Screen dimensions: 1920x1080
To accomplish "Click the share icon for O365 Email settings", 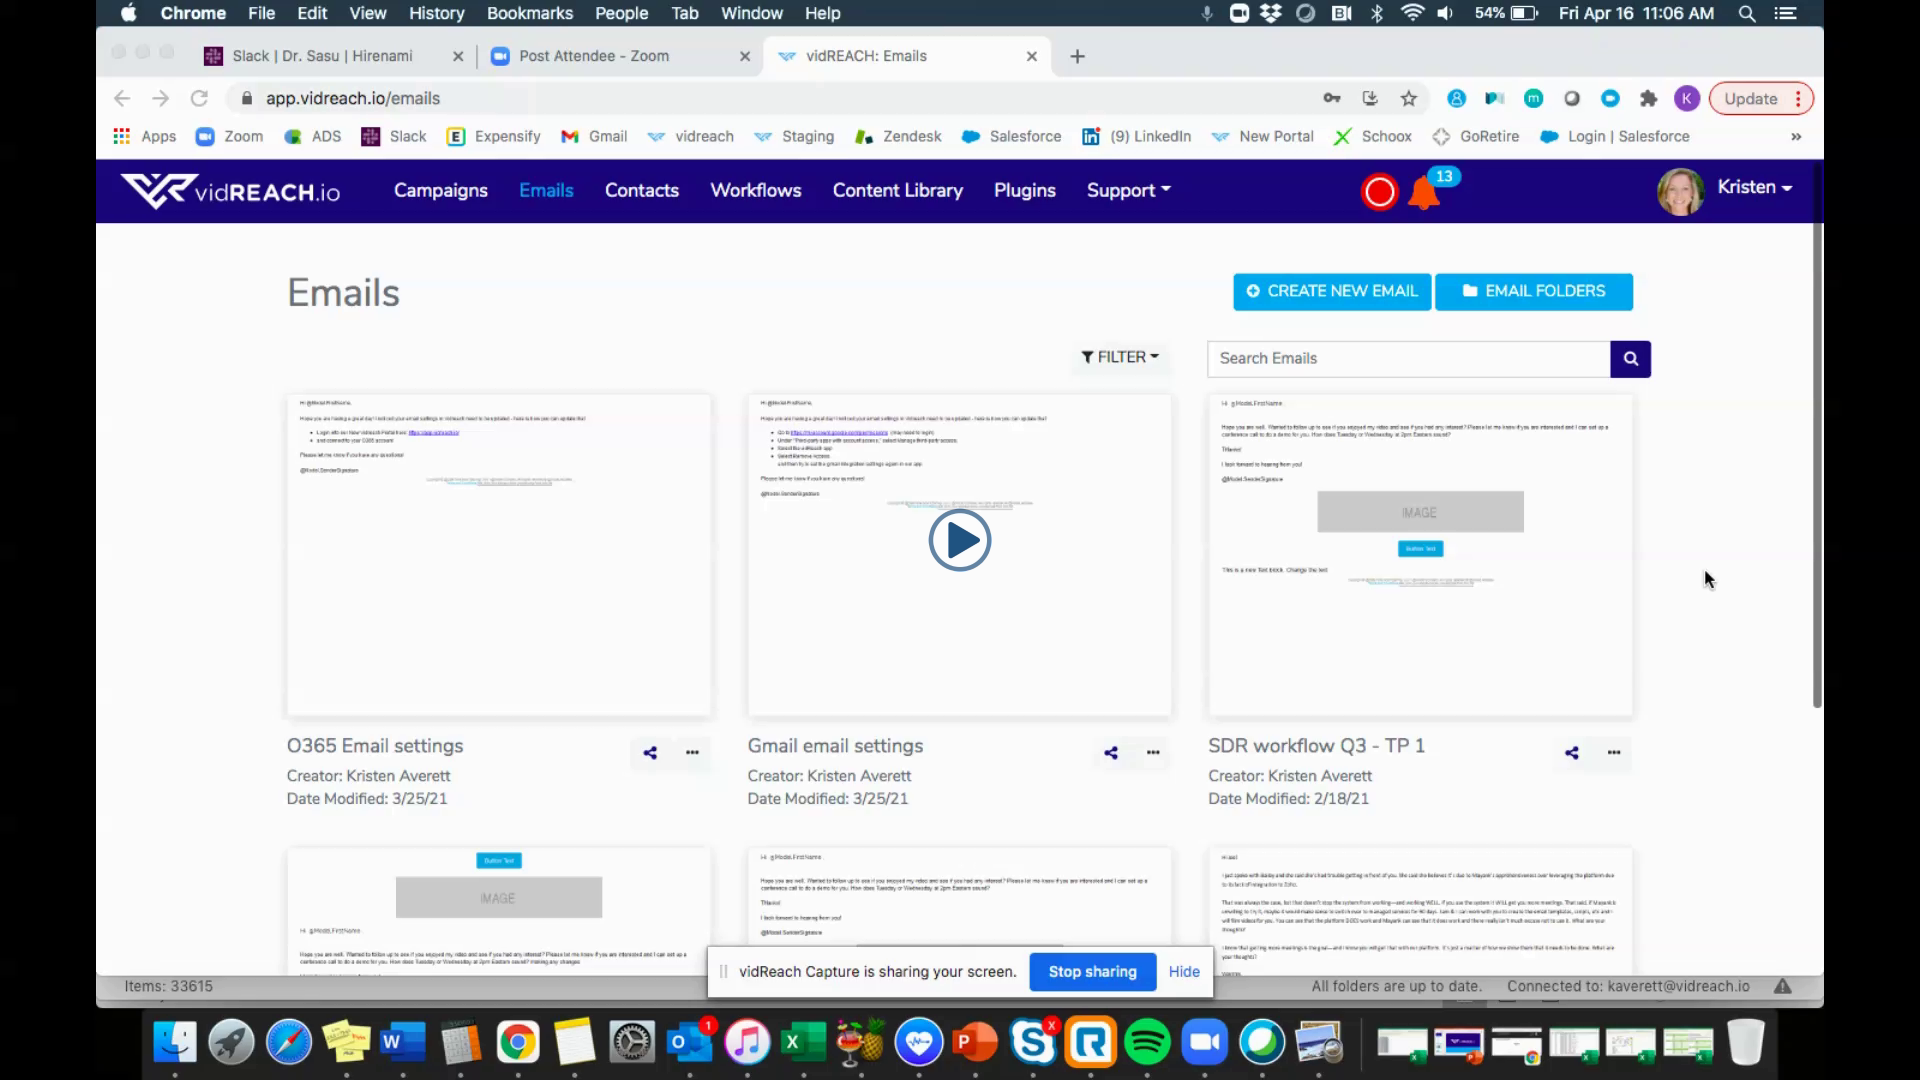I will 650,753.
